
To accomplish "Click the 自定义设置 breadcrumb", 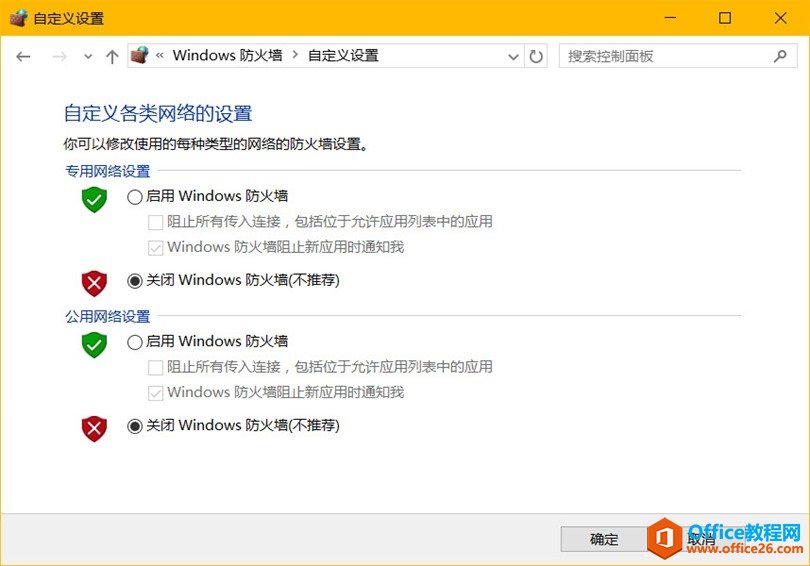I will (x=343, y=55).
